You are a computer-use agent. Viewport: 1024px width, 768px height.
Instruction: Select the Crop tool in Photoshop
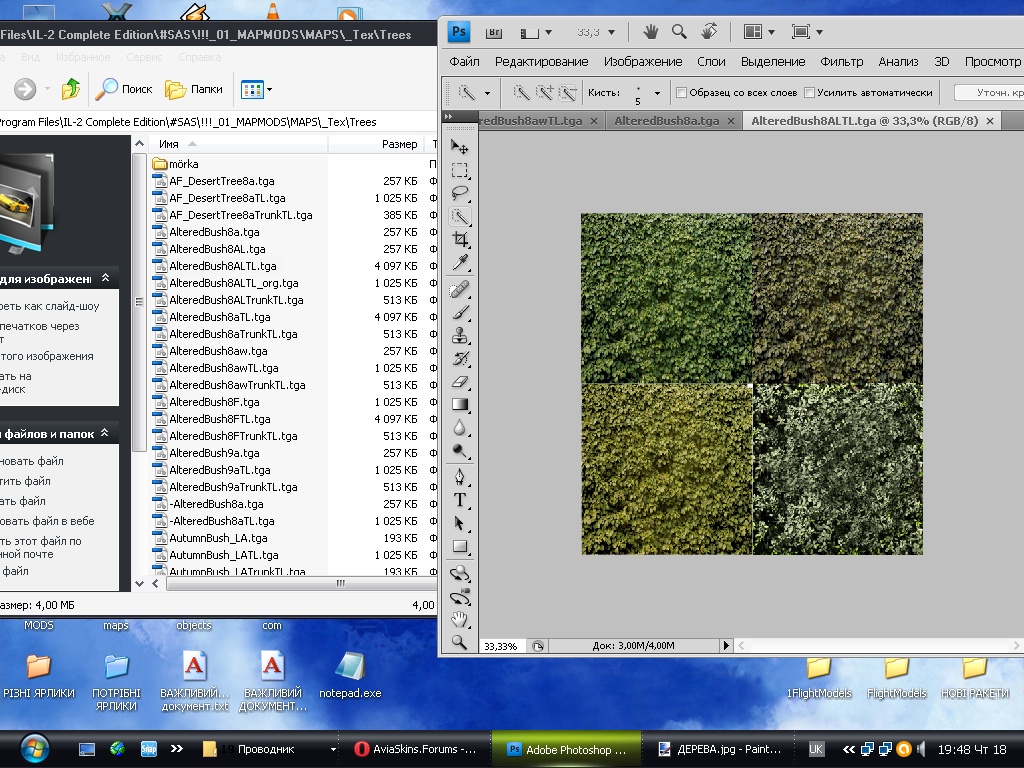point(460,239)
